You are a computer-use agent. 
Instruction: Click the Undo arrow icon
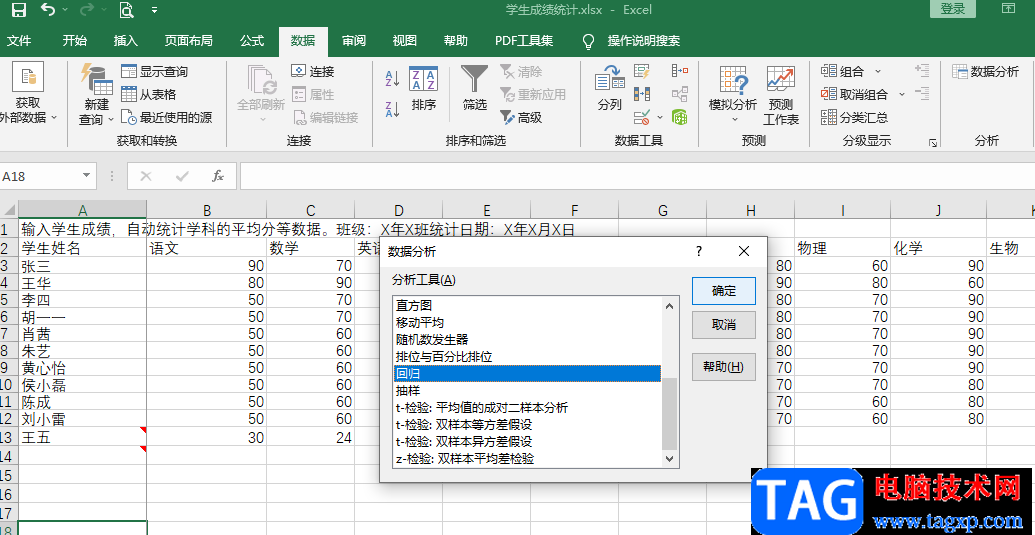pyautogui.click(x=48, y=9)
